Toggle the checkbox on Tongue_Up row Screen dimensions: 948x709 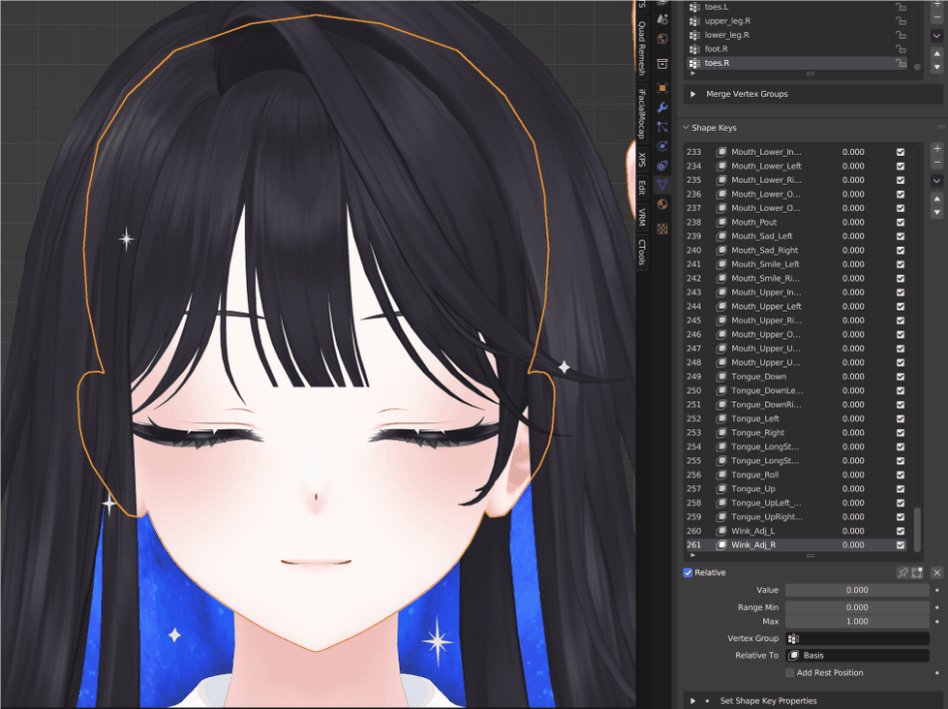(900, 489)
